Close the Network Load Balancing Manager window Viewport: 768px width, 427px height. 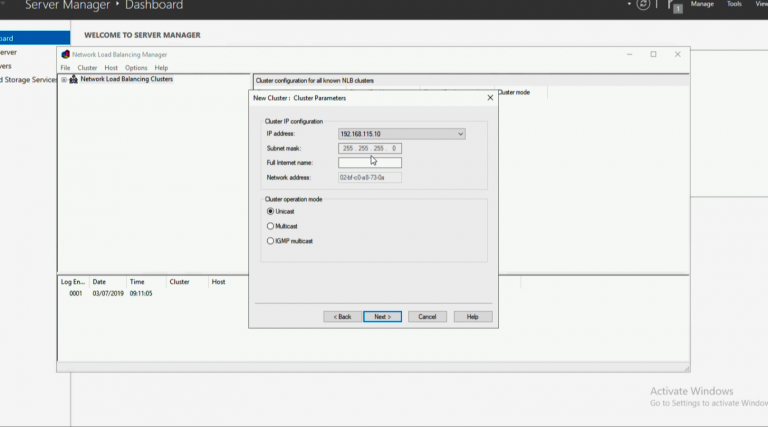(x=677, y=54)
